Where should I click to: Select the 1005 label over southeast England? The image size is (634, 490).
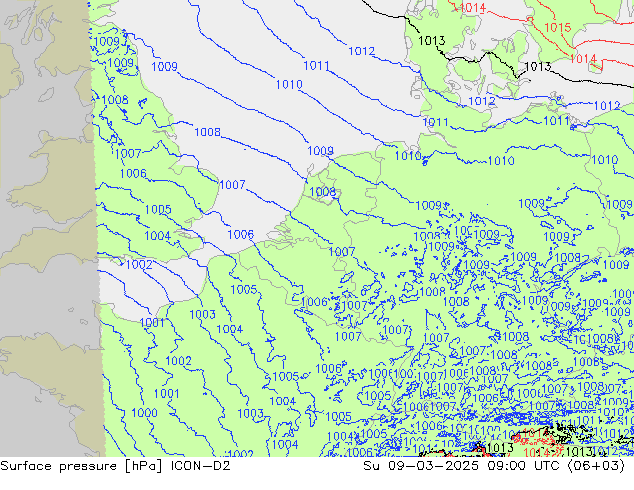pos(158,209)
